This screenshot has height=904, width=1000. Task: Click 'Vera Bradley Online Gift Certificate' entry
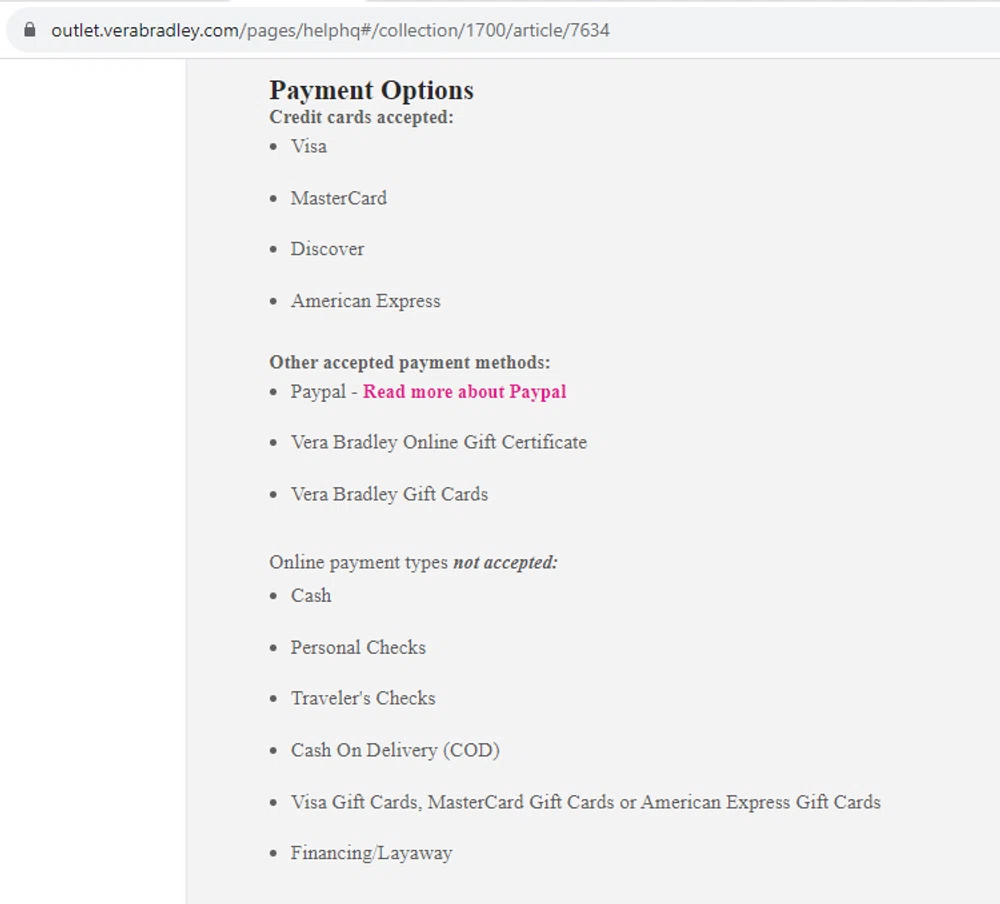[438, 442]
